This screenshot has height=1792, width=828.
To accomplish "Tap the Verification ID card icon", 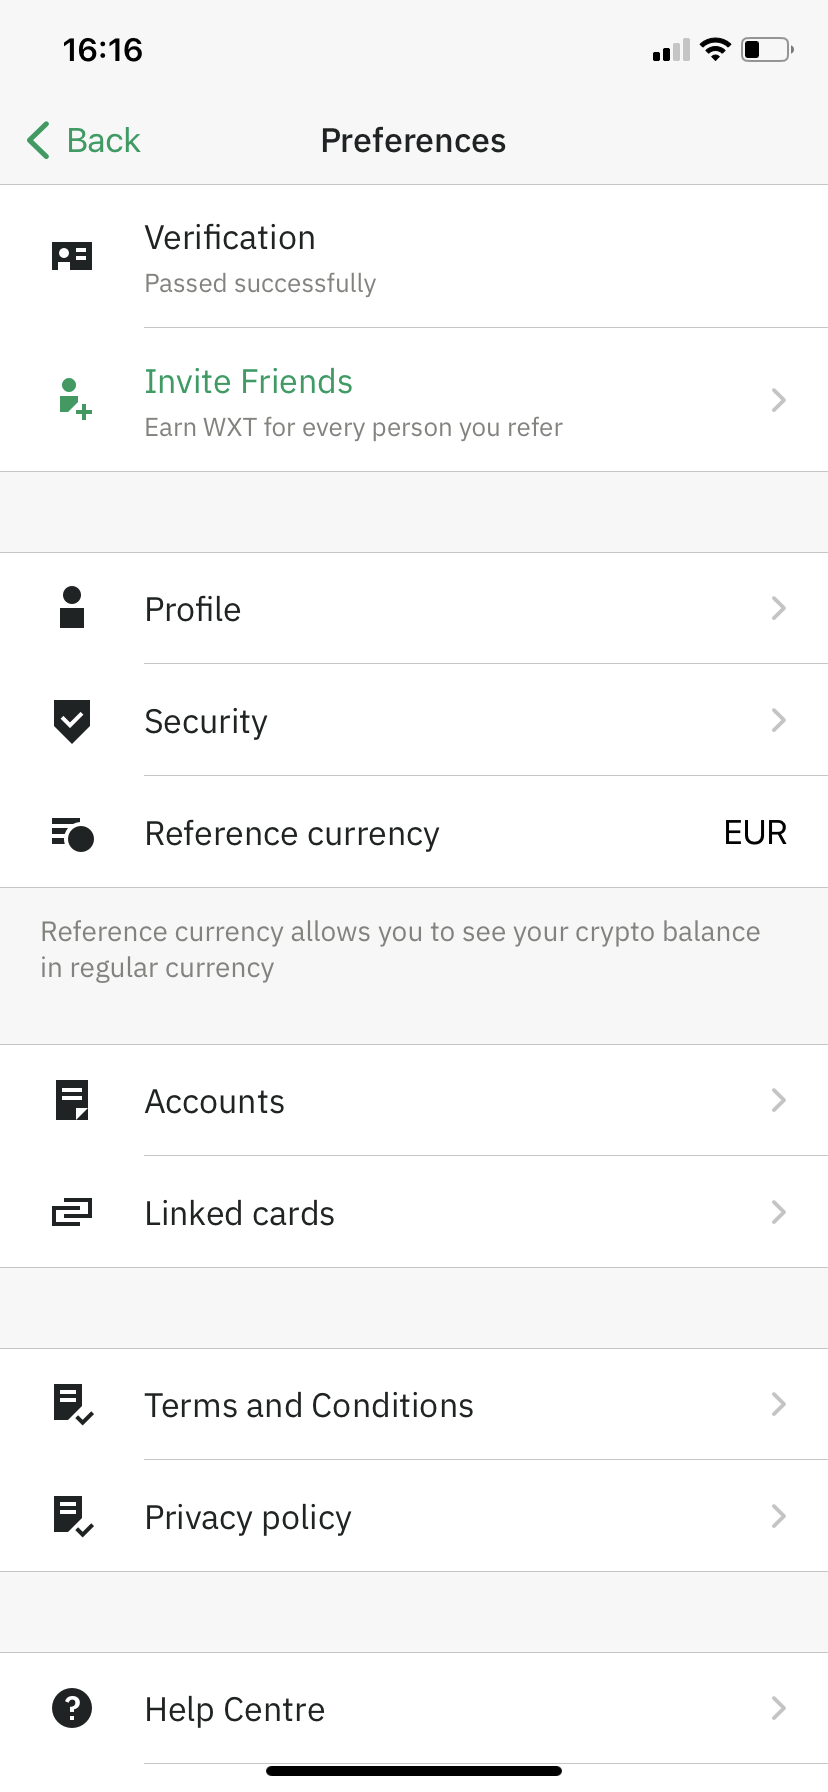I will click(x=72, y=257).
